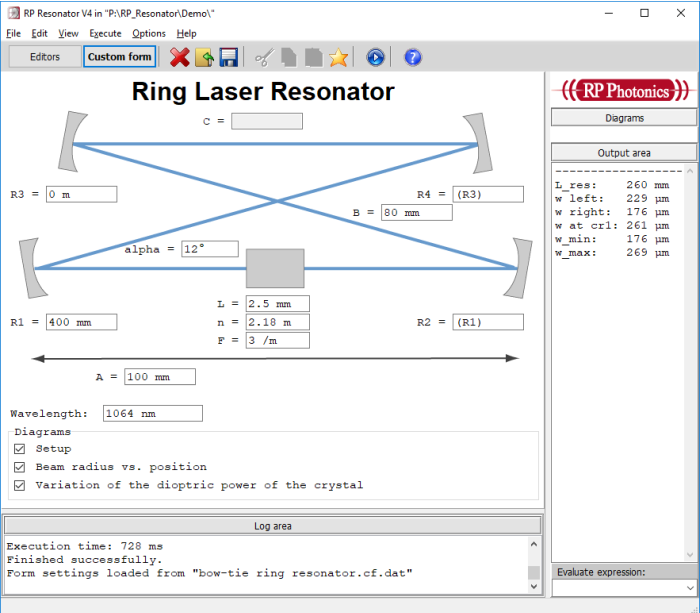This screenshot has height=613, width=700.
Task: Click the yellow star icon
Action: (338, 57)
